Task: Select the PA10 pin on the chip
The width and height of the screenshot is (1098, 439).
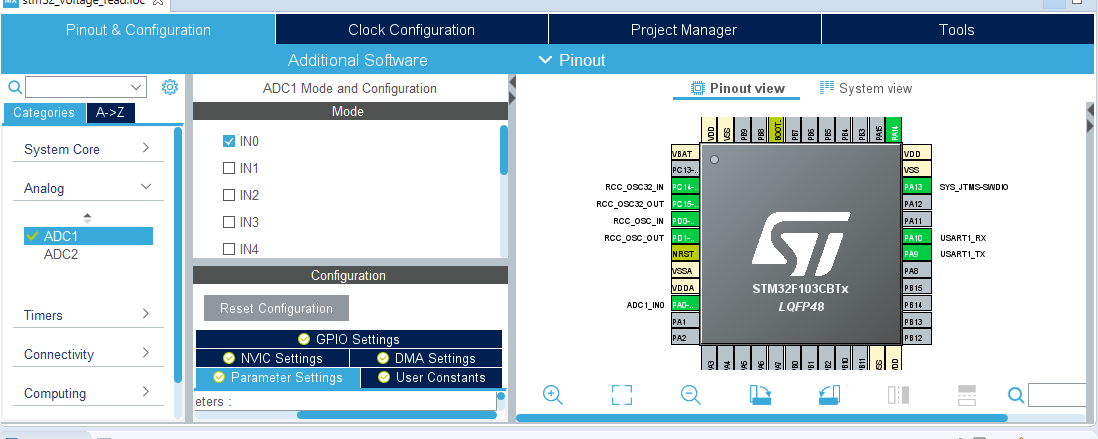Action: pos(917,237)
